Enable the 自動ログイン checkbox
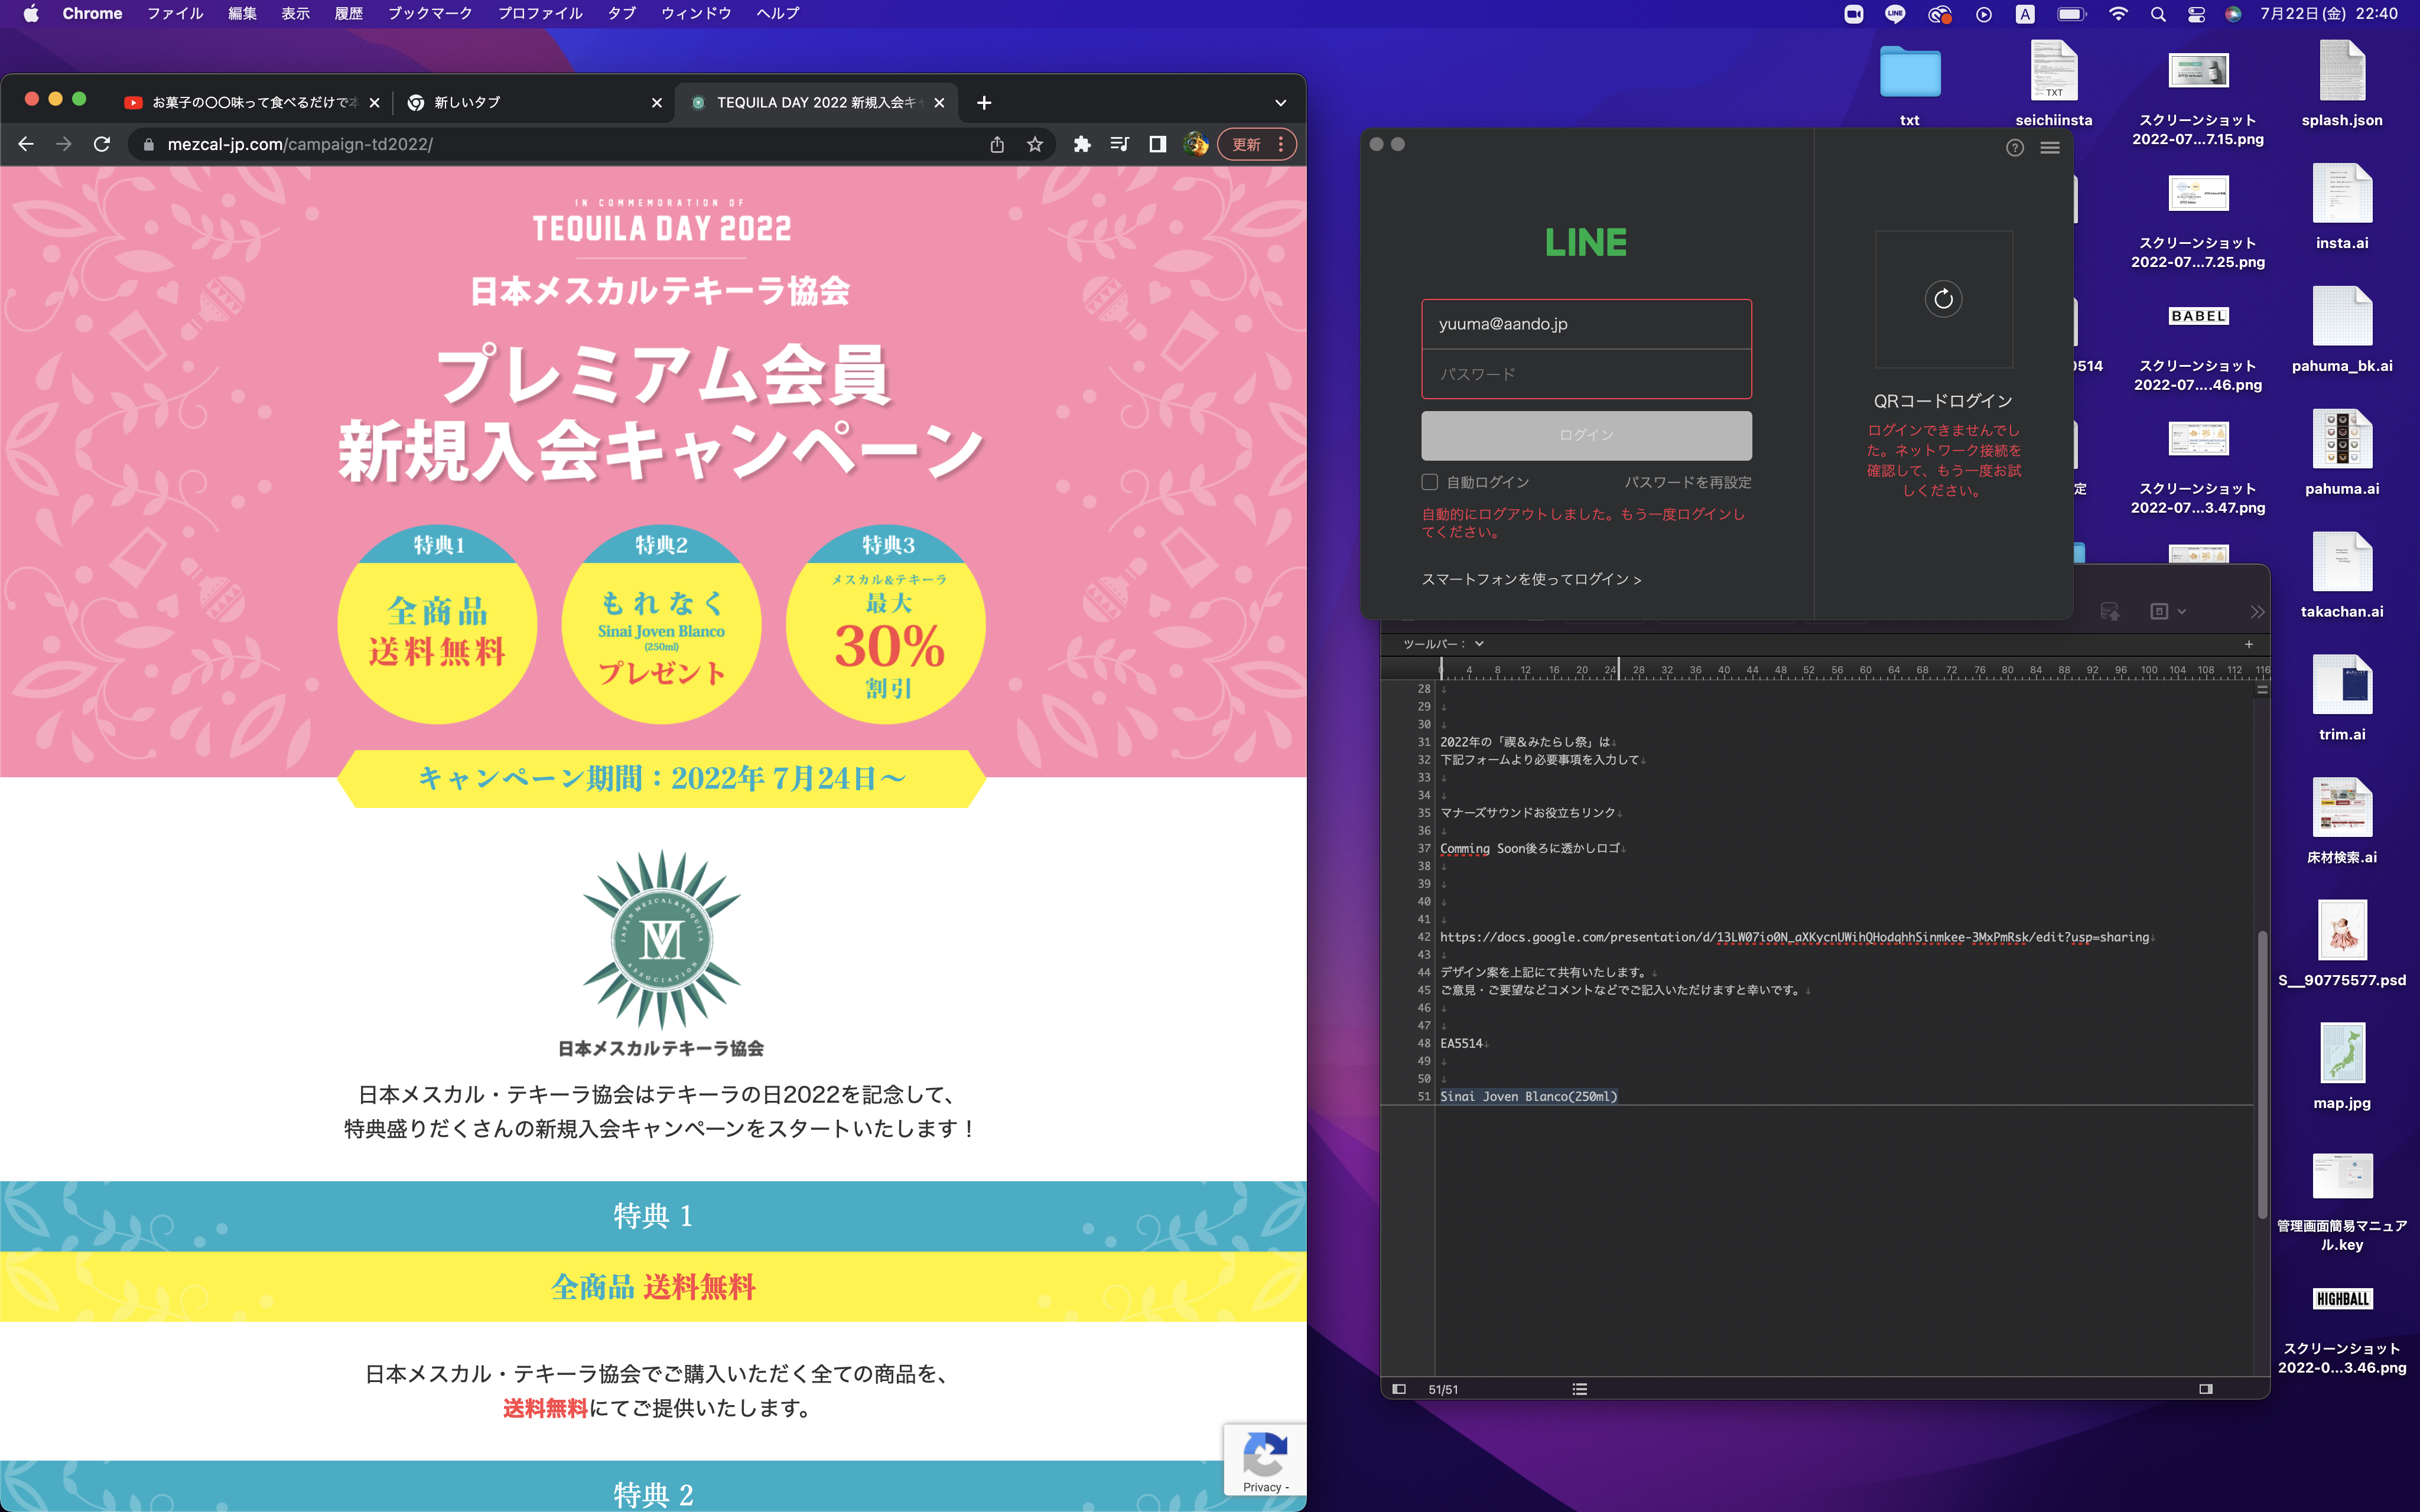The width and height of the screenshot is (2420, 1512). pyautogui.click(x=1430, y=482)
